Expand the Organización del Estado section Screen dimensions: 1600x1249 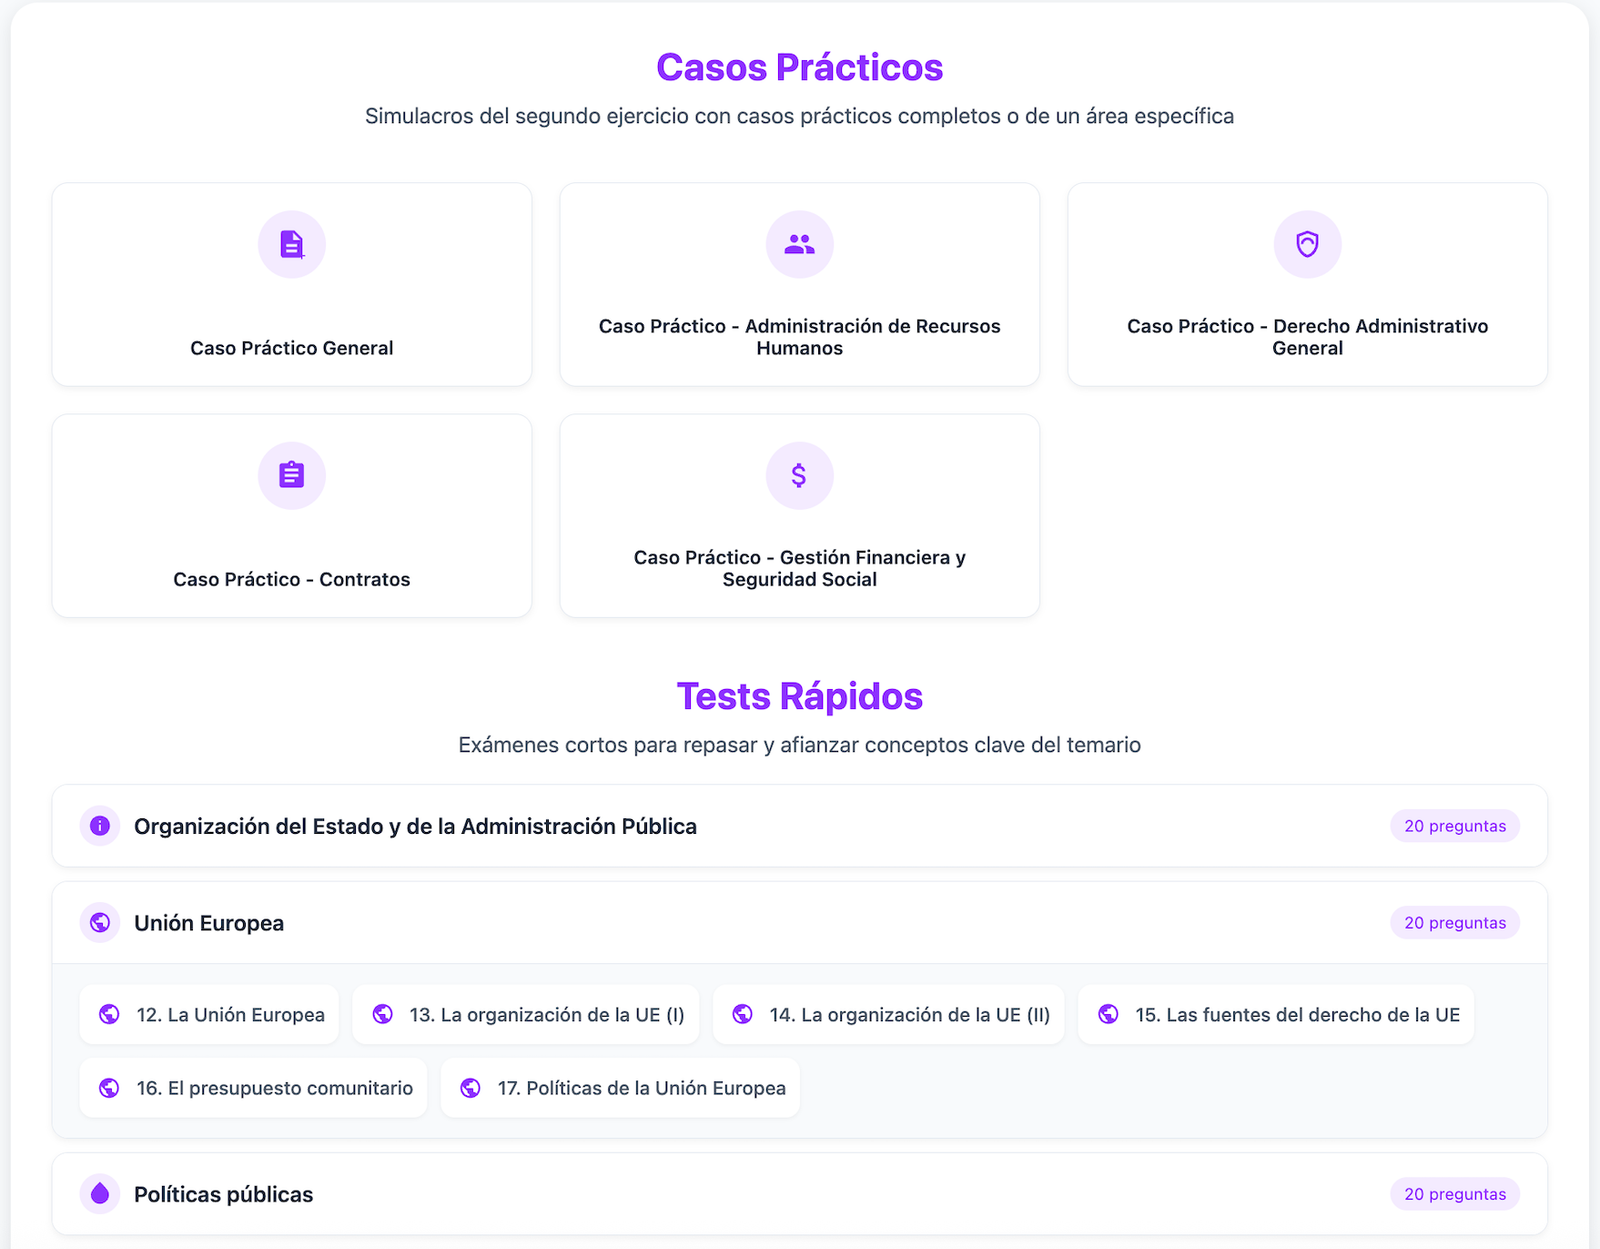[x=415, y=826]
